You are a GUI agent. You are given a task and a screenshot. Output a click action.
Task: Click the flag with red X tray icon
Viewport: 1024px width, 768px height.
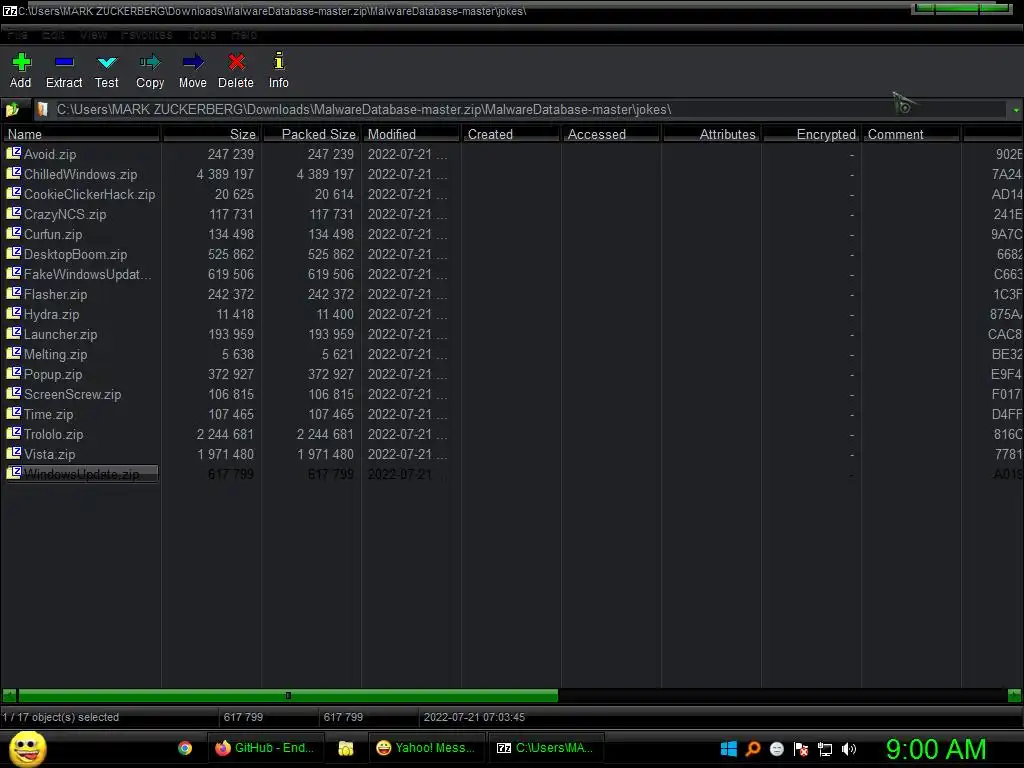[x=801, y=749]
